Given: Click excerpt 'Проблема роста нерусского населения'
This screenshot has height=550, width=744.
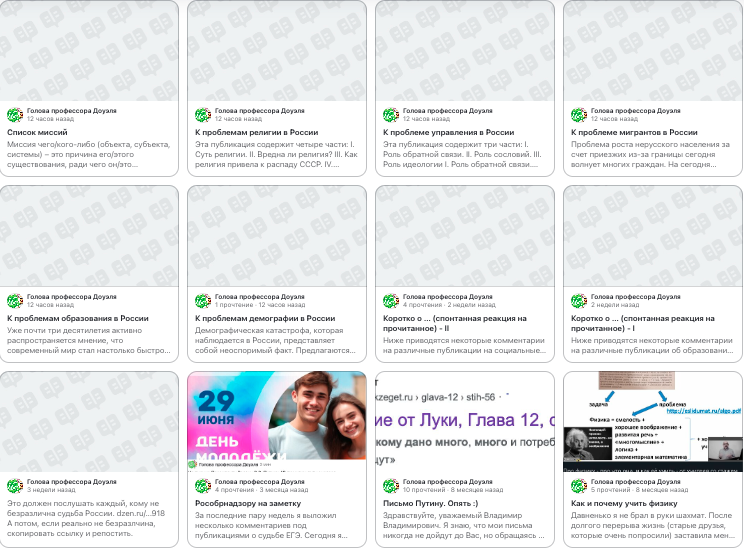Looking at the screenshot, I should [651, 154].
